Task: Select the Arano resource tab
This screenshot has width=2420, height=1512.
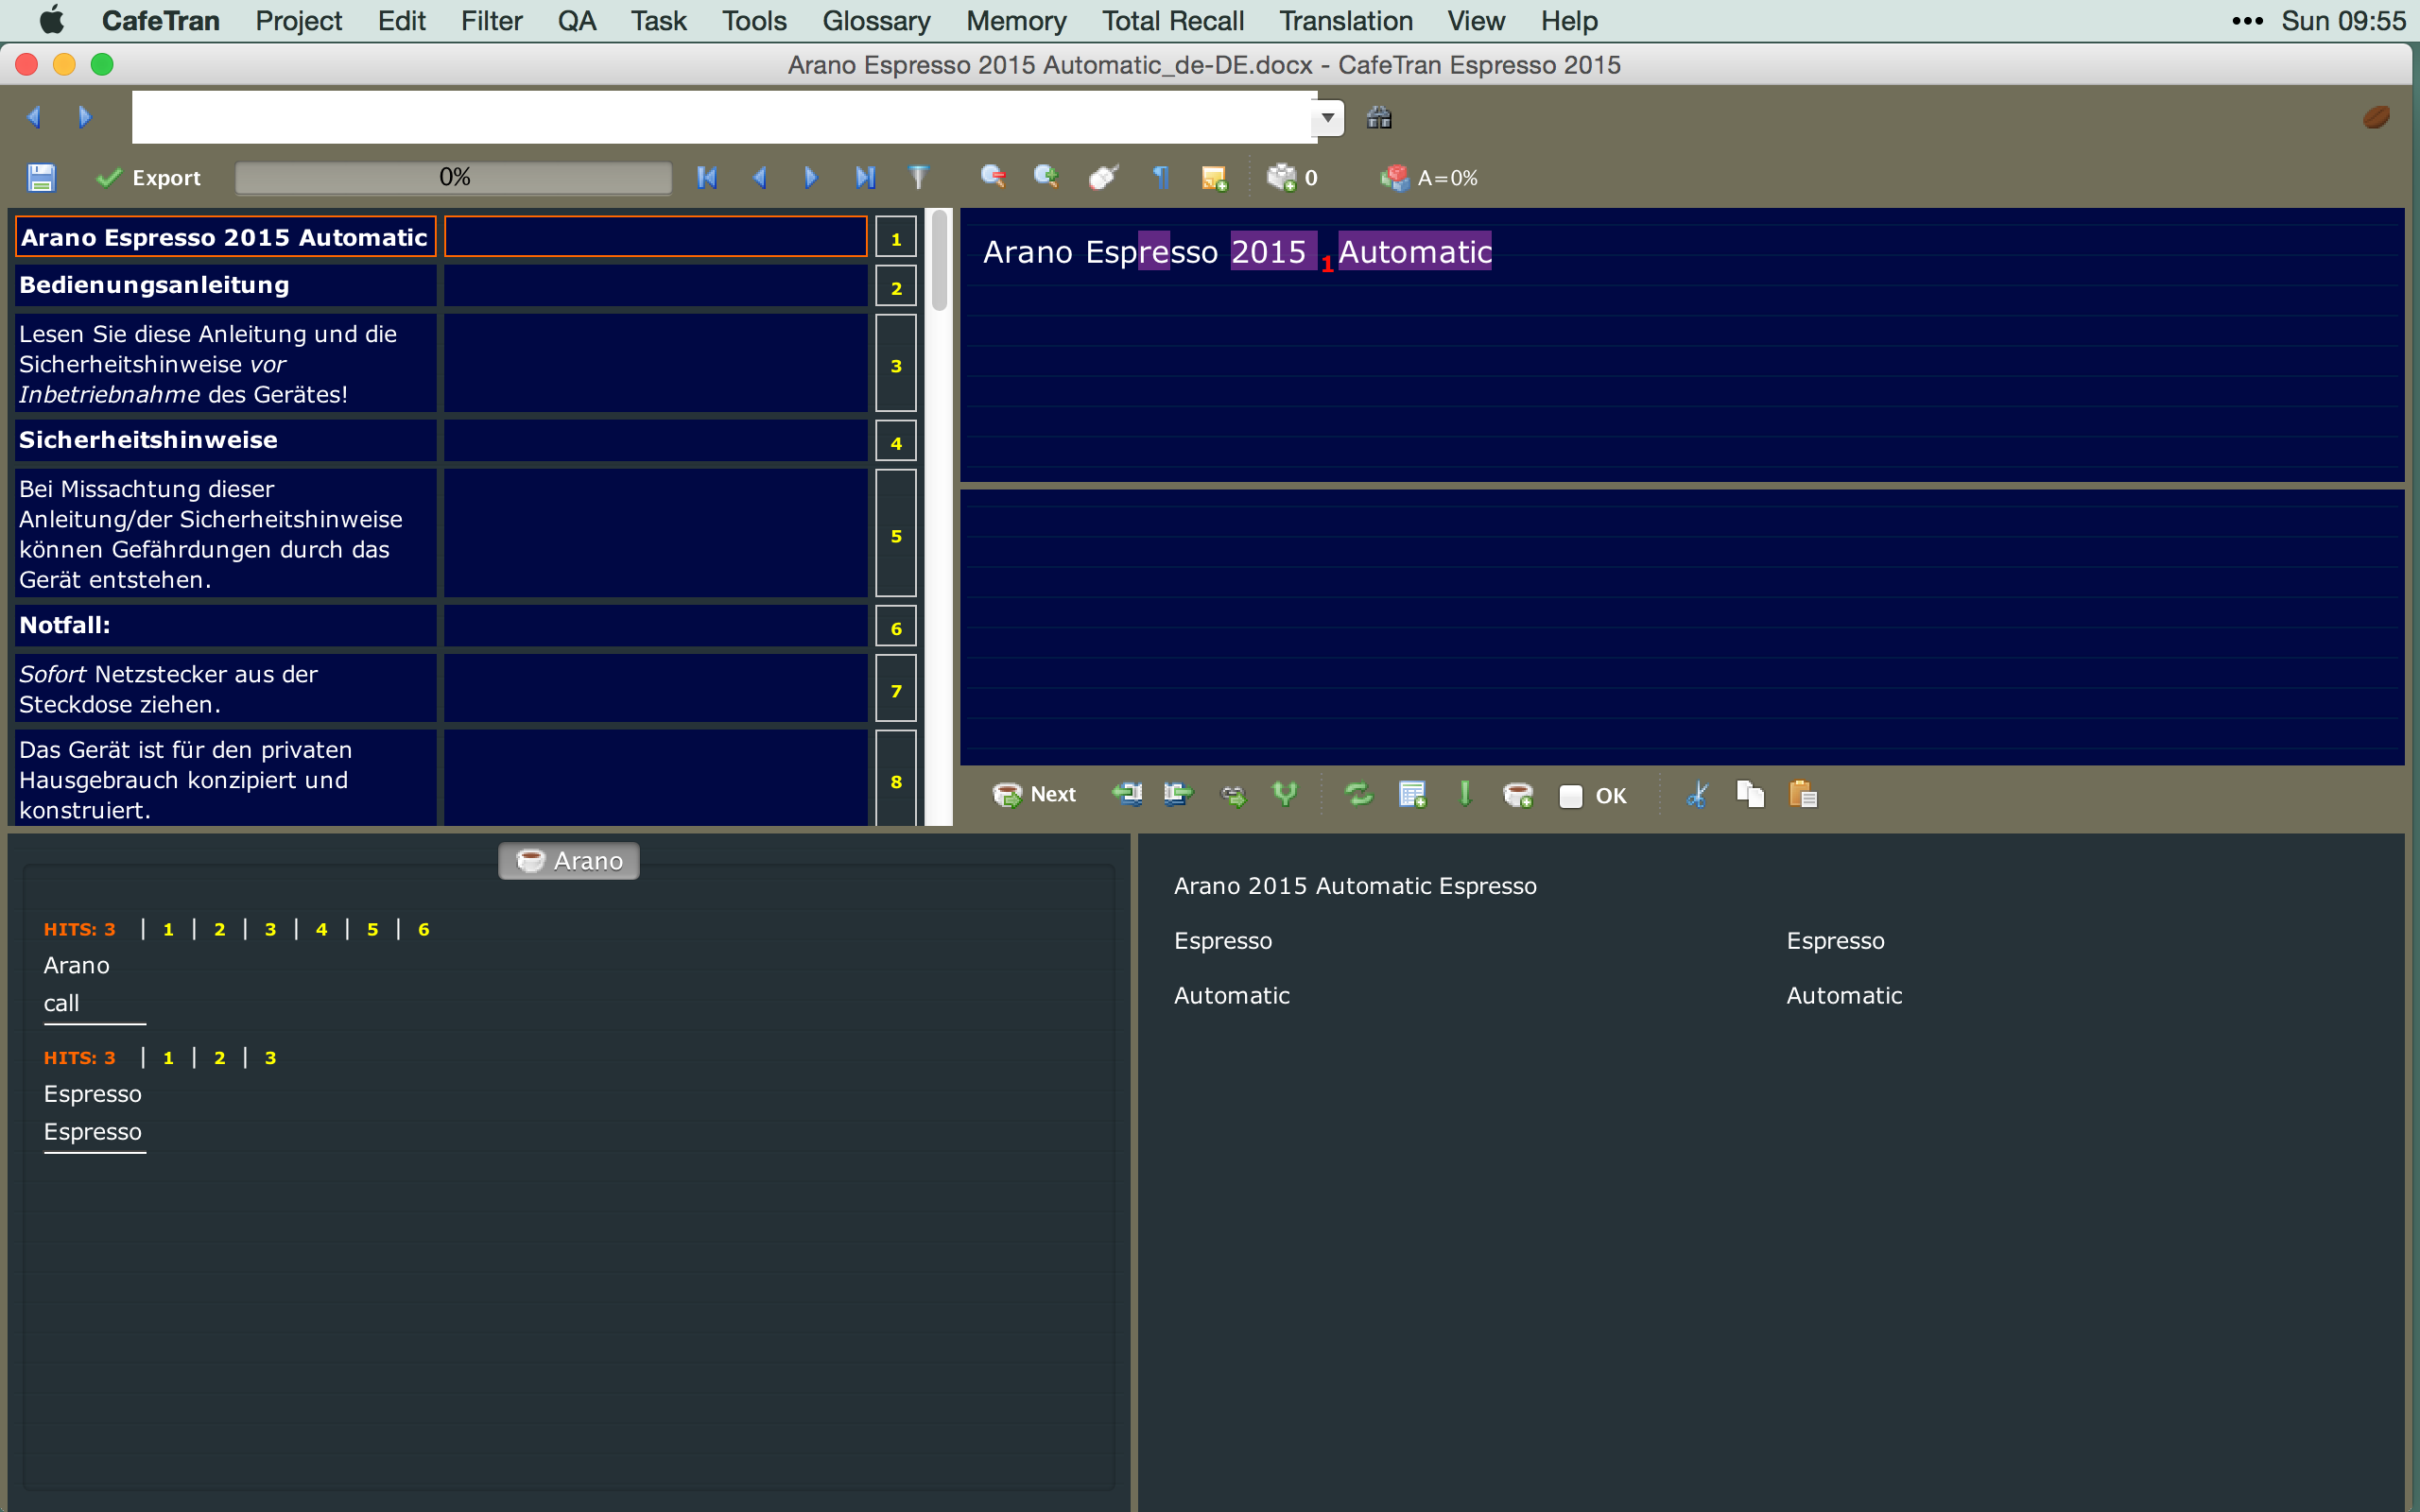Action: pos(569,861)
